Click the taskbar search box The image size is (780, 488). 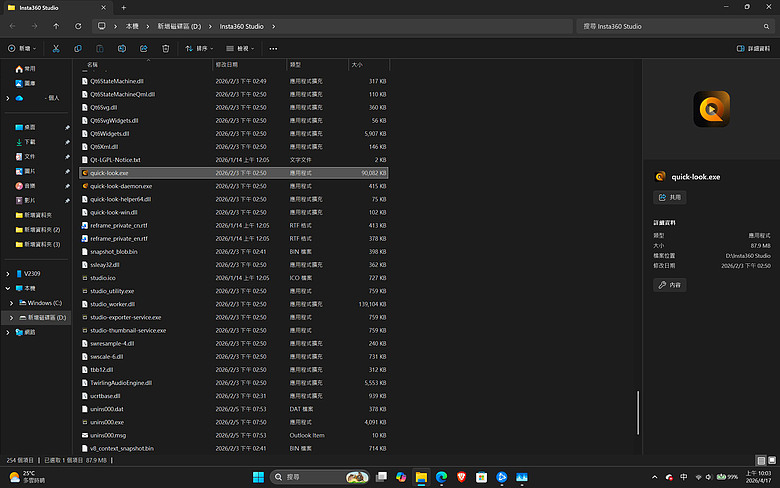tap(319, 477)
